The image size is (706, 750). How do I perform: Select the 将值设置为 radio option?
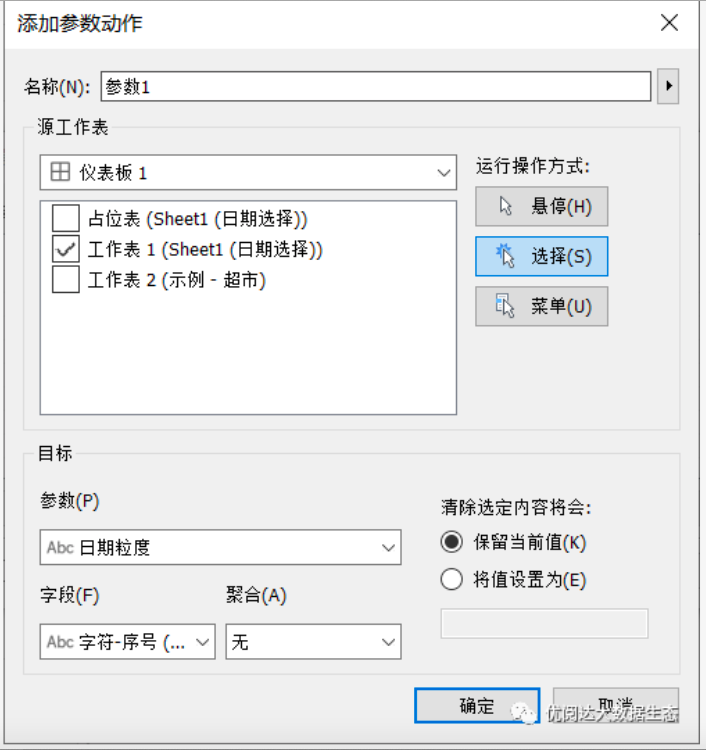point(452,579)
